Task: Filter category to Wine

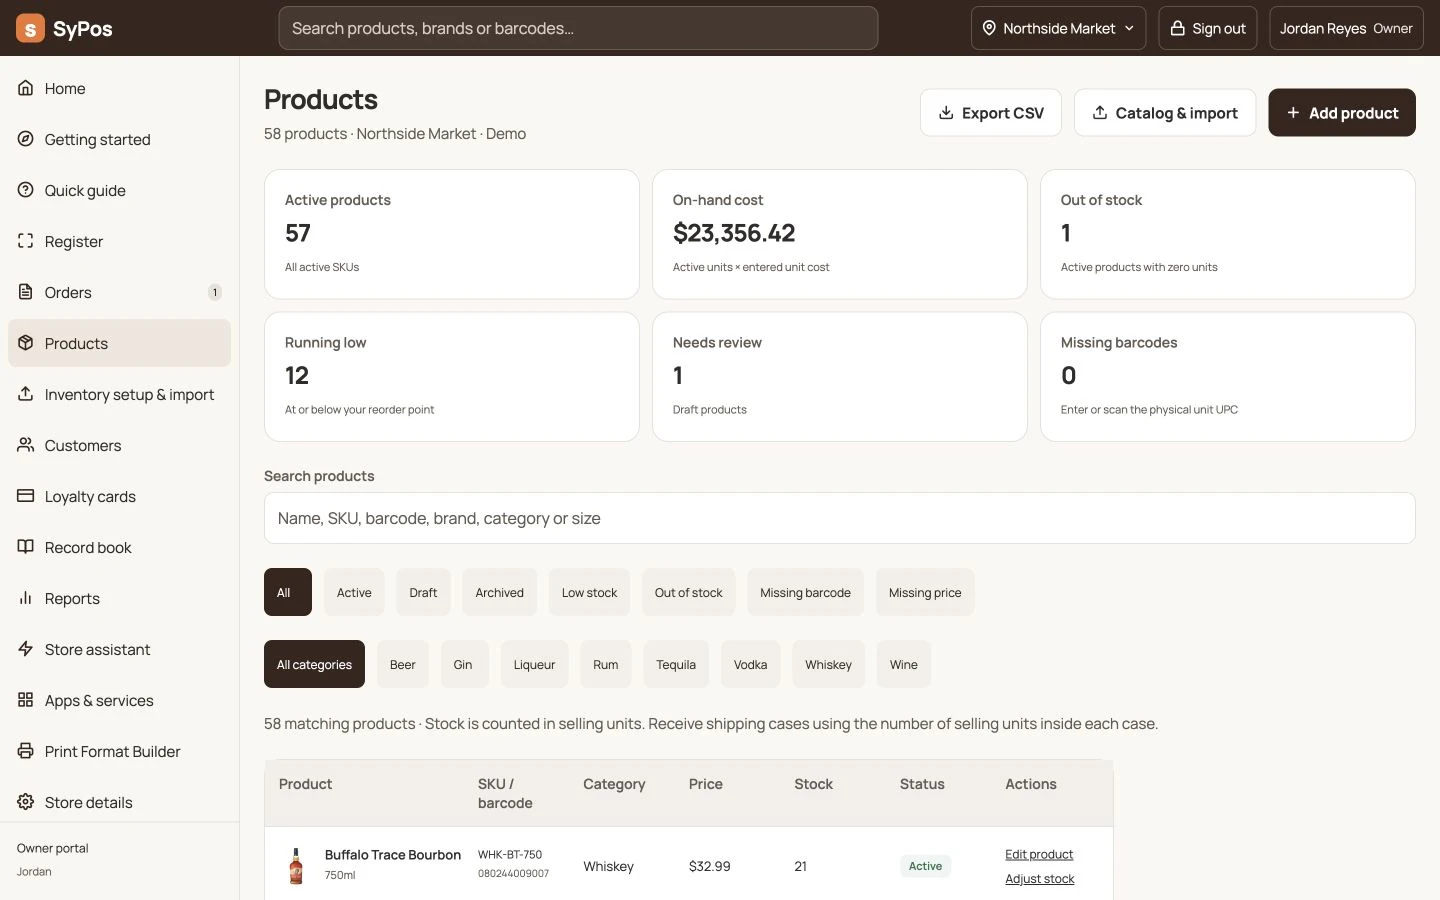Action: (x=904, y=664)
